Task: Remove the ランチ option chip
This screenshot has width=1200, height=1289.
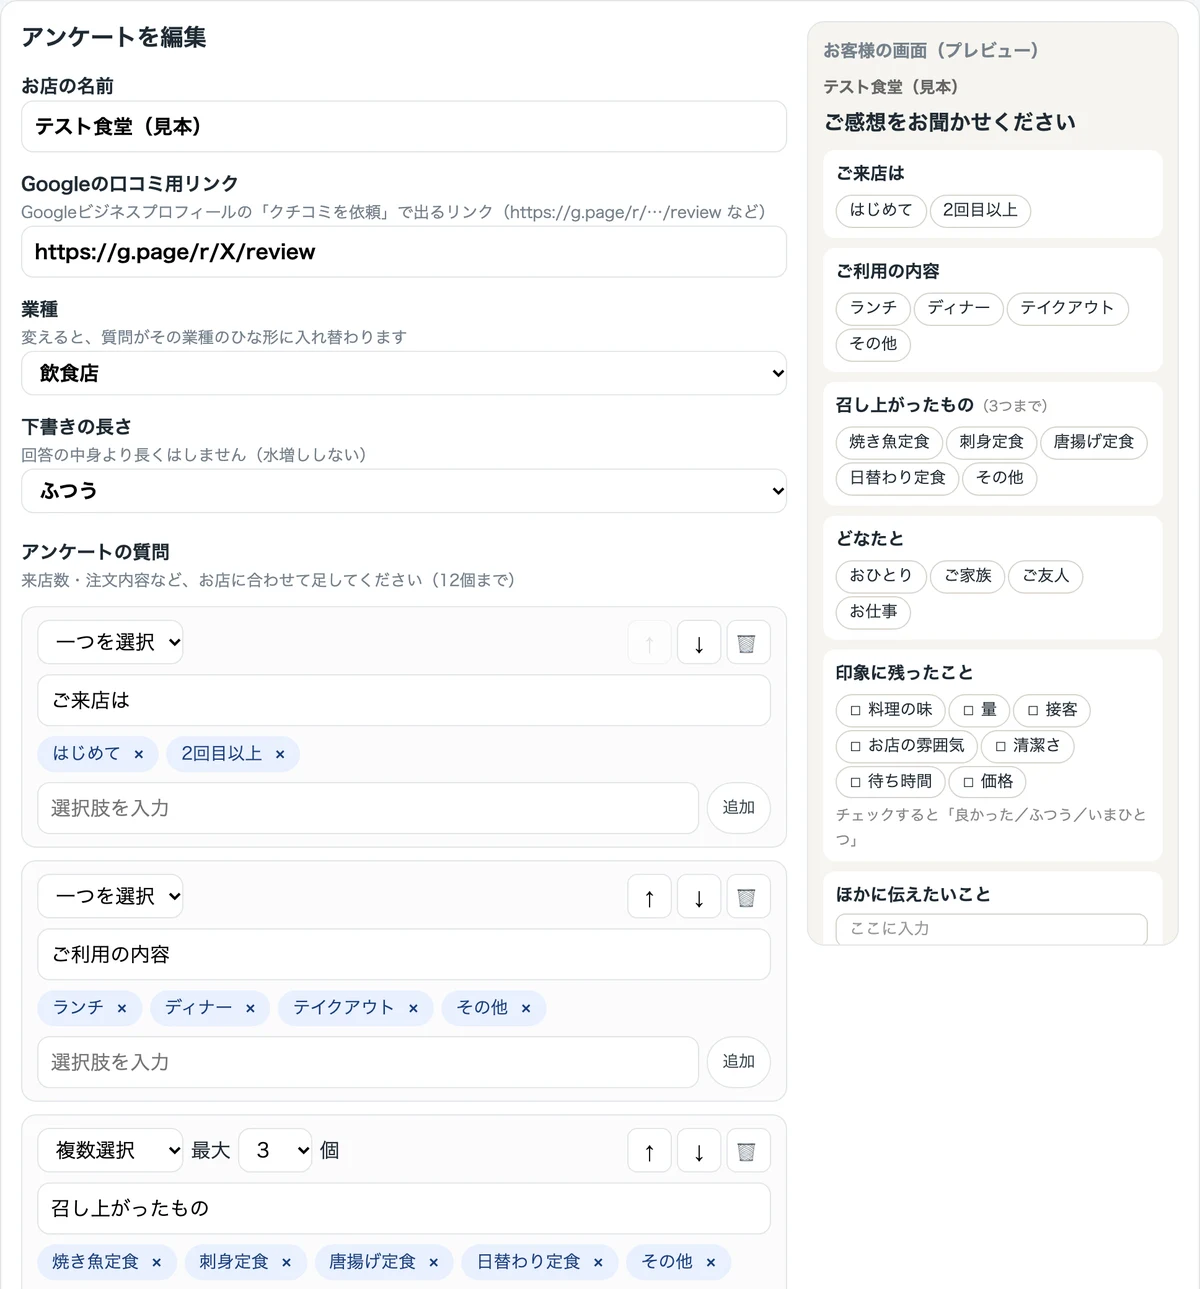Action: (x=122, y=1008)
